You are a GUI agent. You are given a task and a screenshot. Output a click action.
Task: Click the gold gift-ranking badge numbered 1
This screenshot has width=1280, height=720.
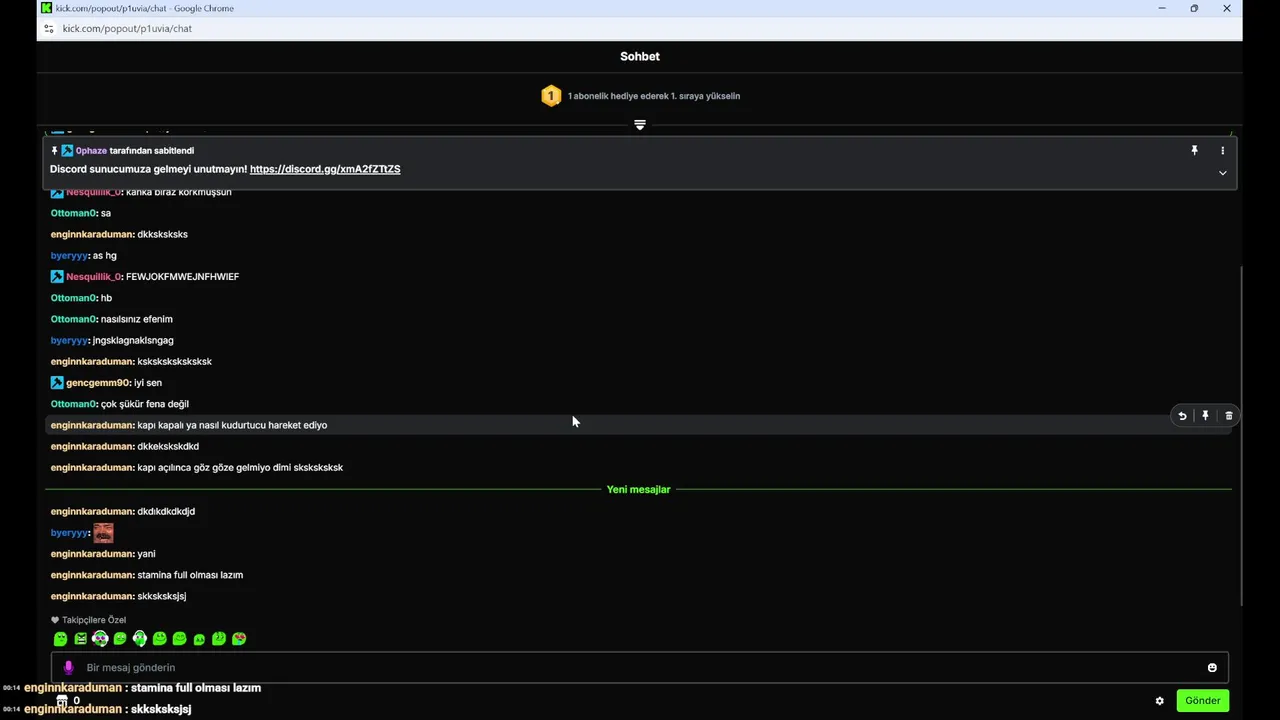551,96
